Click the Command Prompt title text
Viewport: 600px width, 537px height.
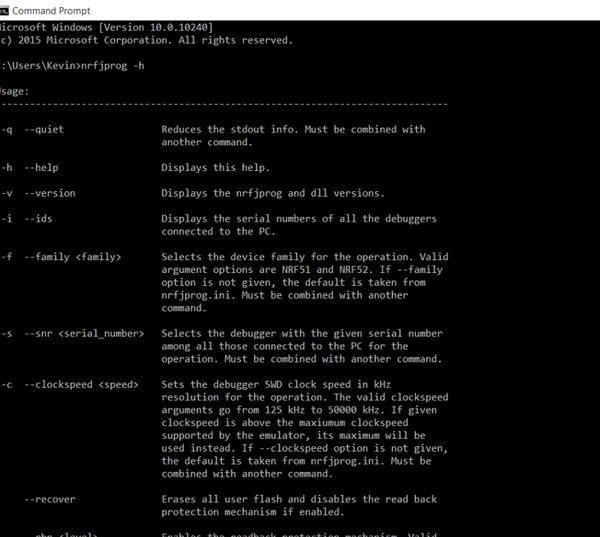tap(51, 11)
